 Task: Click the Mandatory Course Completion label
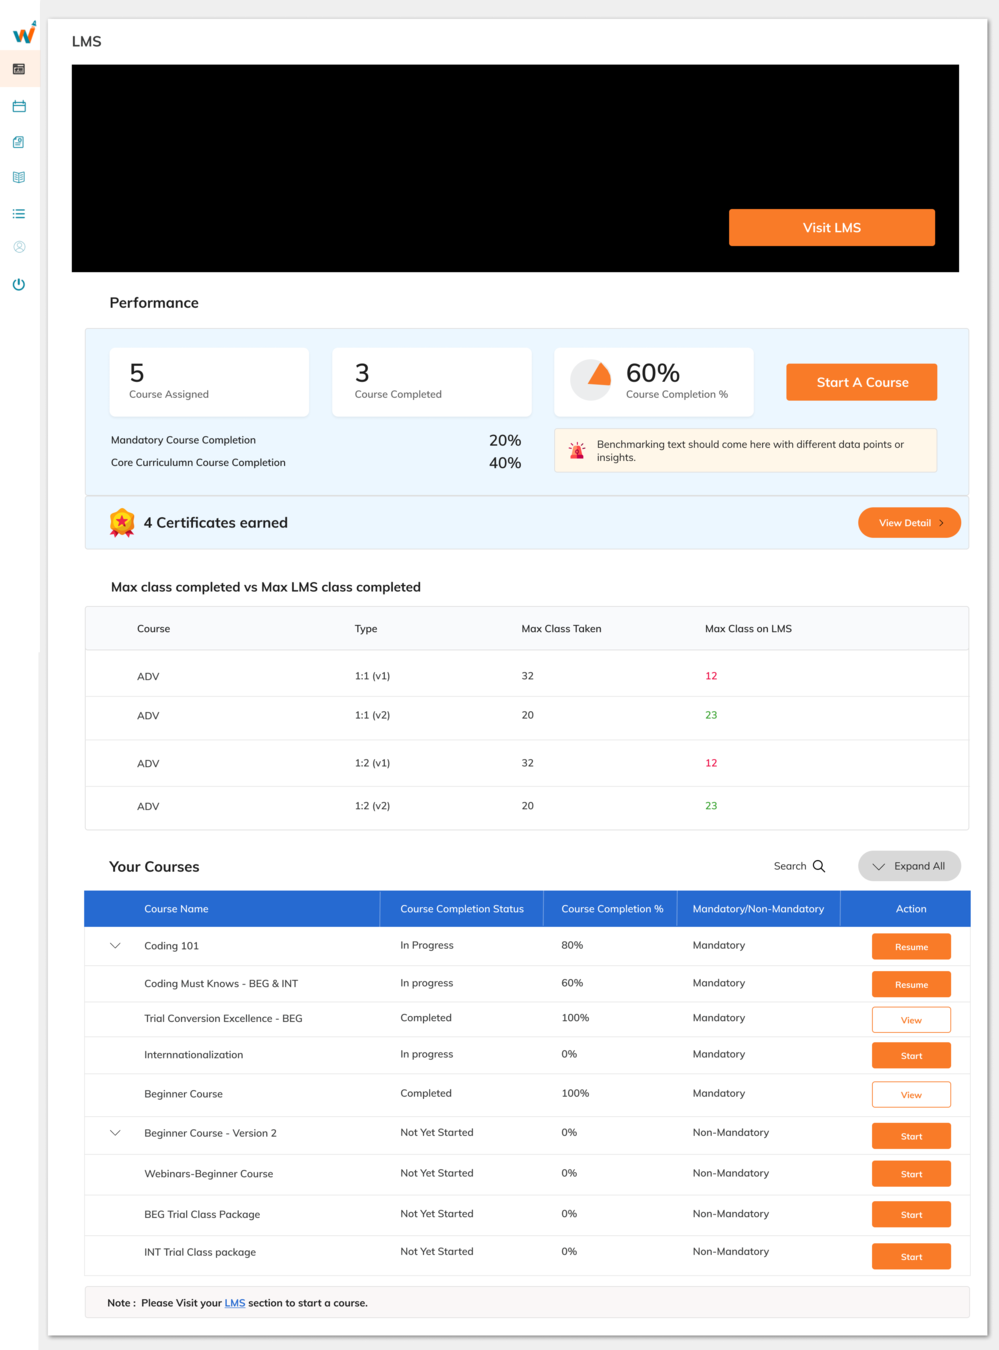coord(183,440)
